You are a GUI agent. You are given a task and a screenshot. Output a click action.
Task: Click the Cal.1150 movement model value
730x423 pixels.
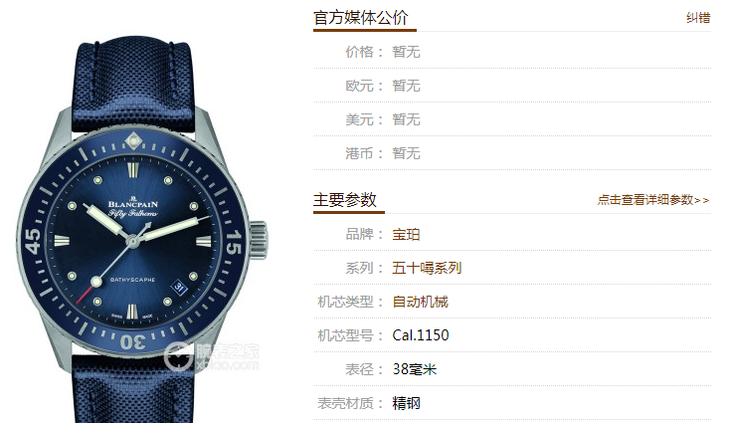[x=420, y=335]
